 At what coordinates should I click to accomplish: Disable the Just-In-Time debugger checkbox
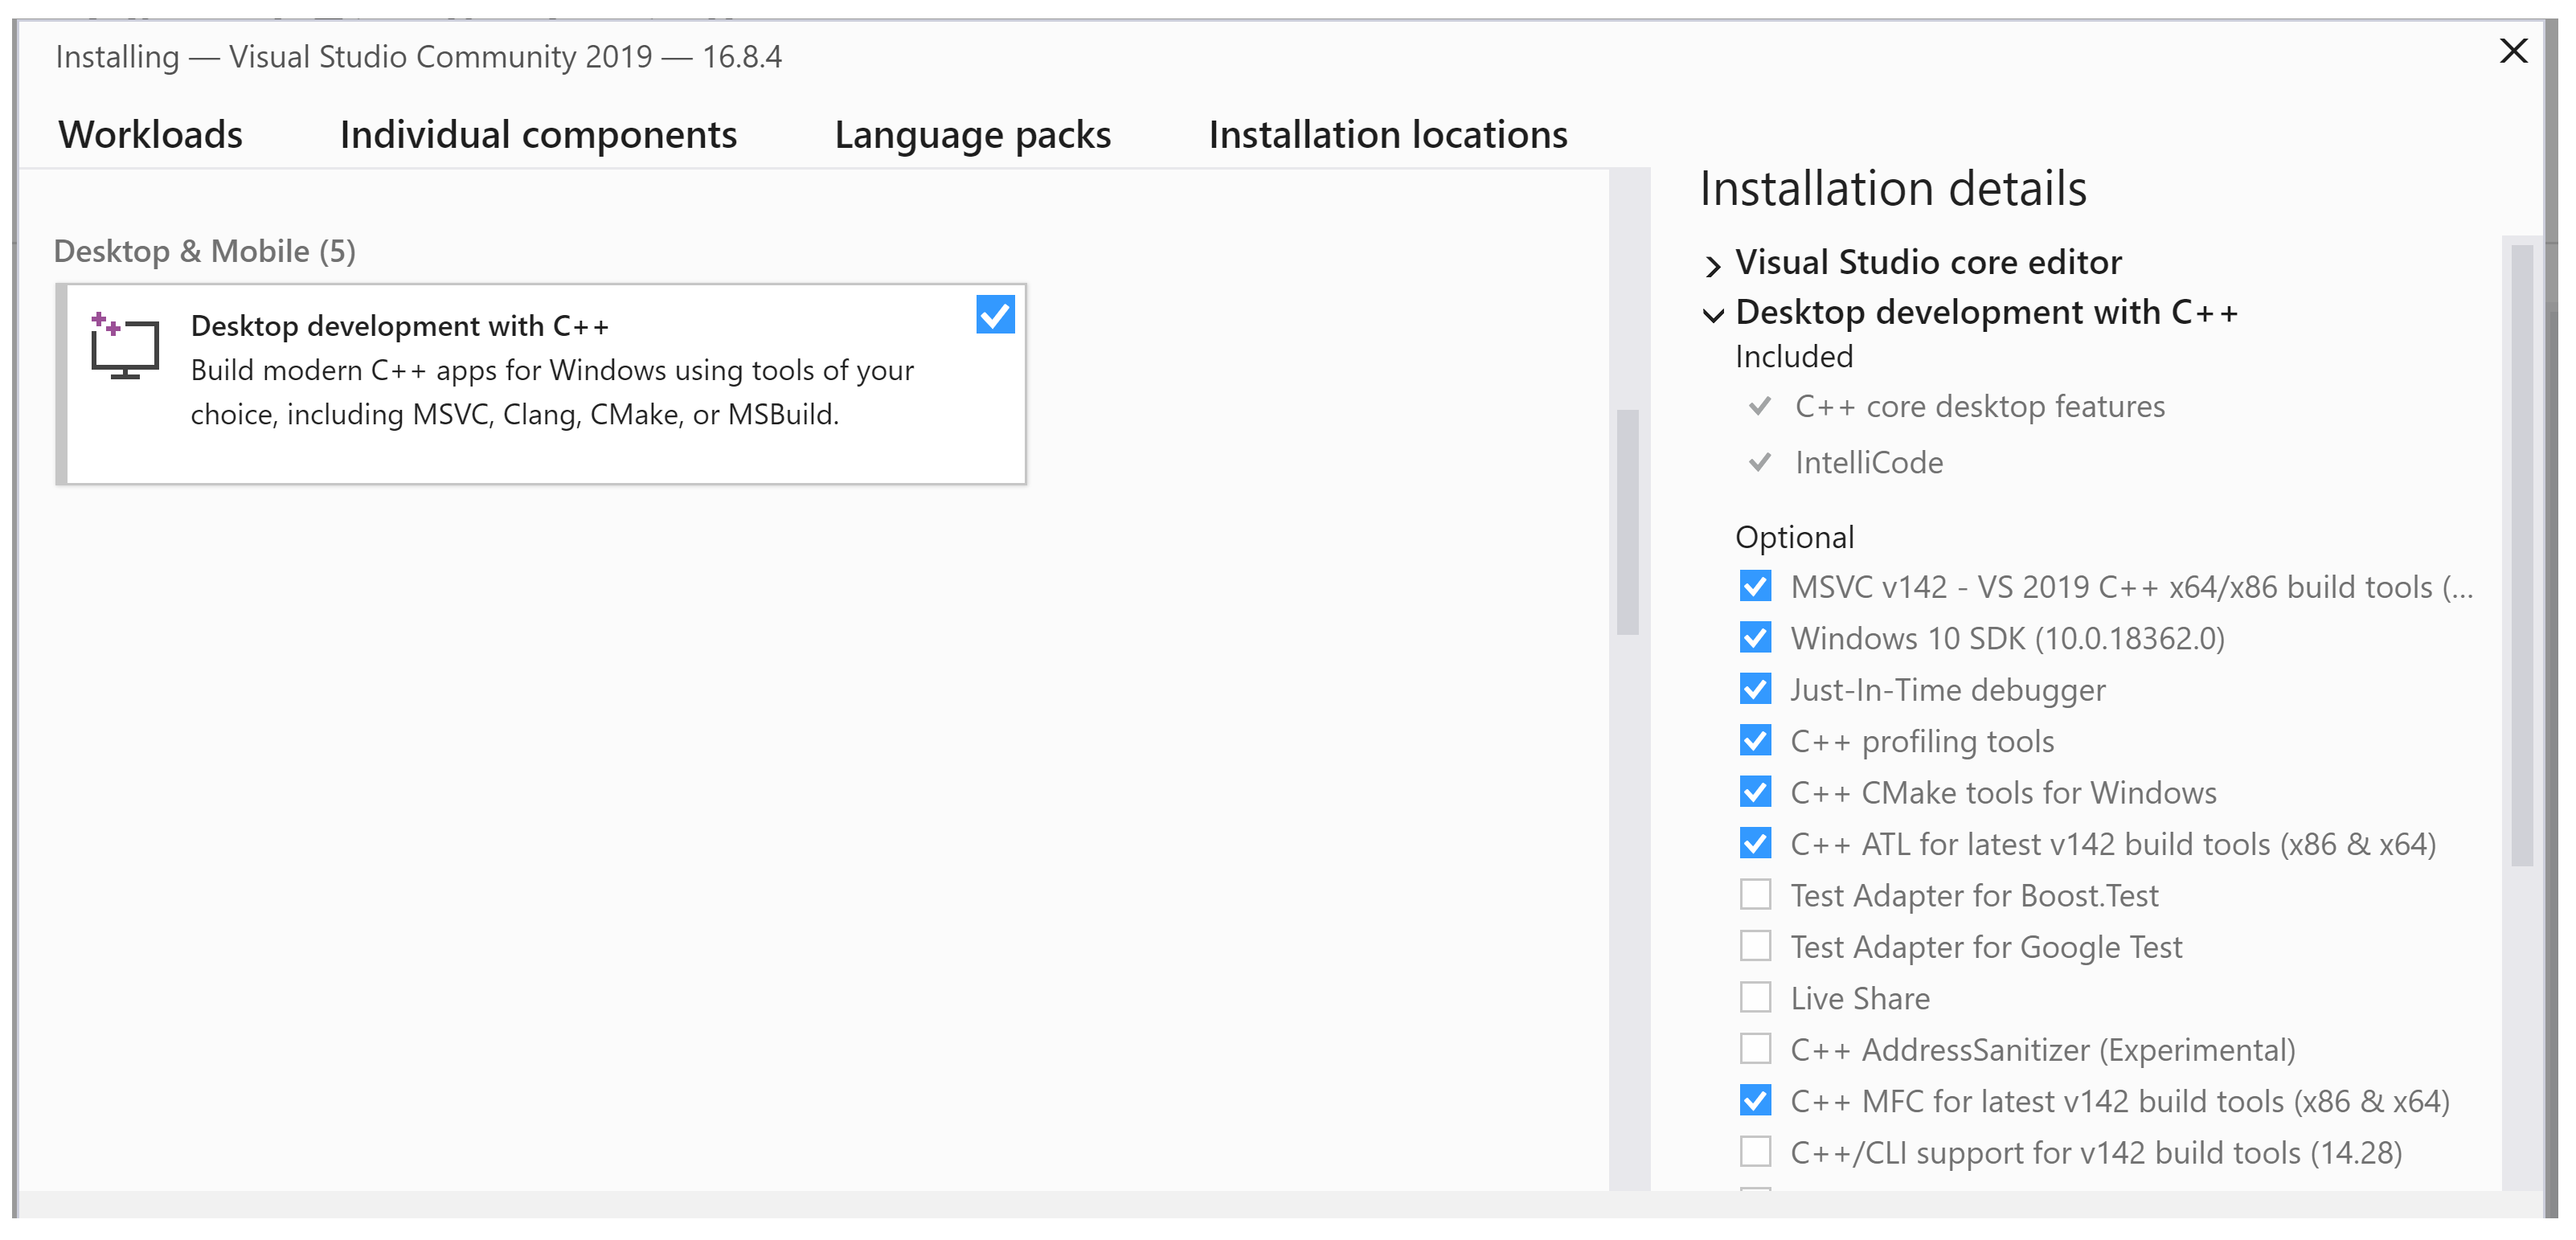pyautogui.click(x=1755, y=689)
